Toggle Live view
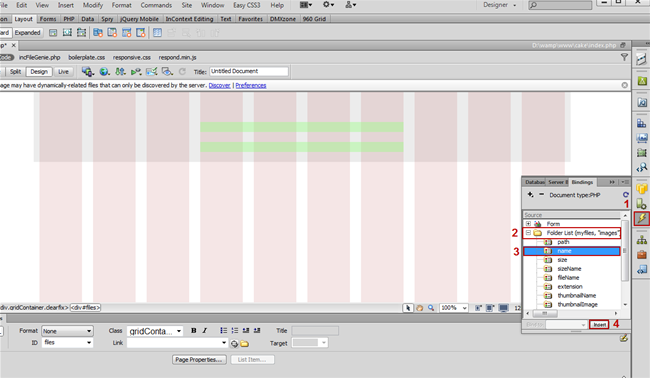The width and height of the screenshot is (650, 378). (63, 72)
